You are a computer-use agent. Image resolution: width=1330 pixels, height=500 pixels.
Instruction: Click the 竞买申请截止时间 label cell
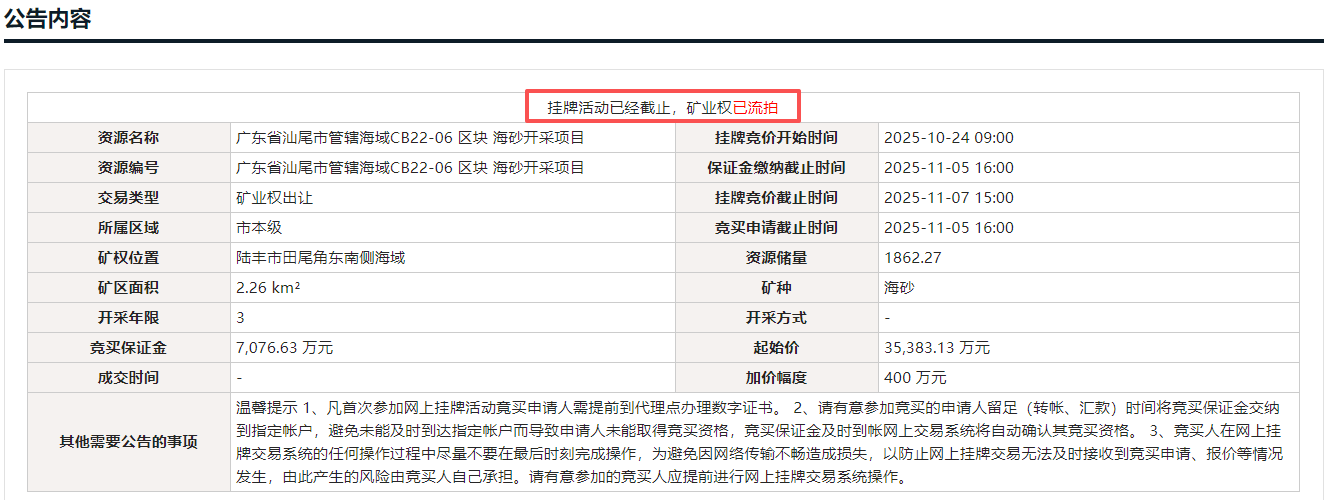[x=776, y=228]
